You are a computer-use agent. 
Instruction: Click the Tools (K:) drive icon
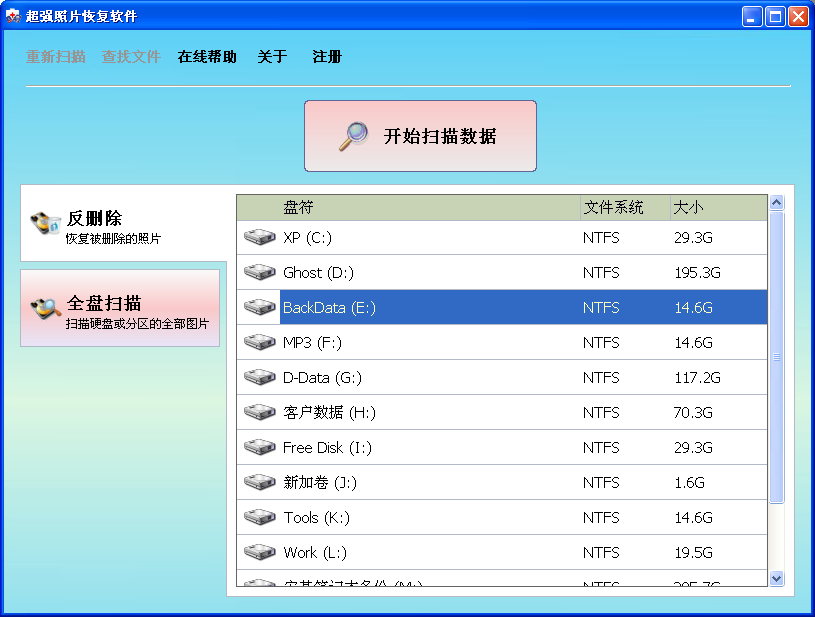(x=259, y=517)
